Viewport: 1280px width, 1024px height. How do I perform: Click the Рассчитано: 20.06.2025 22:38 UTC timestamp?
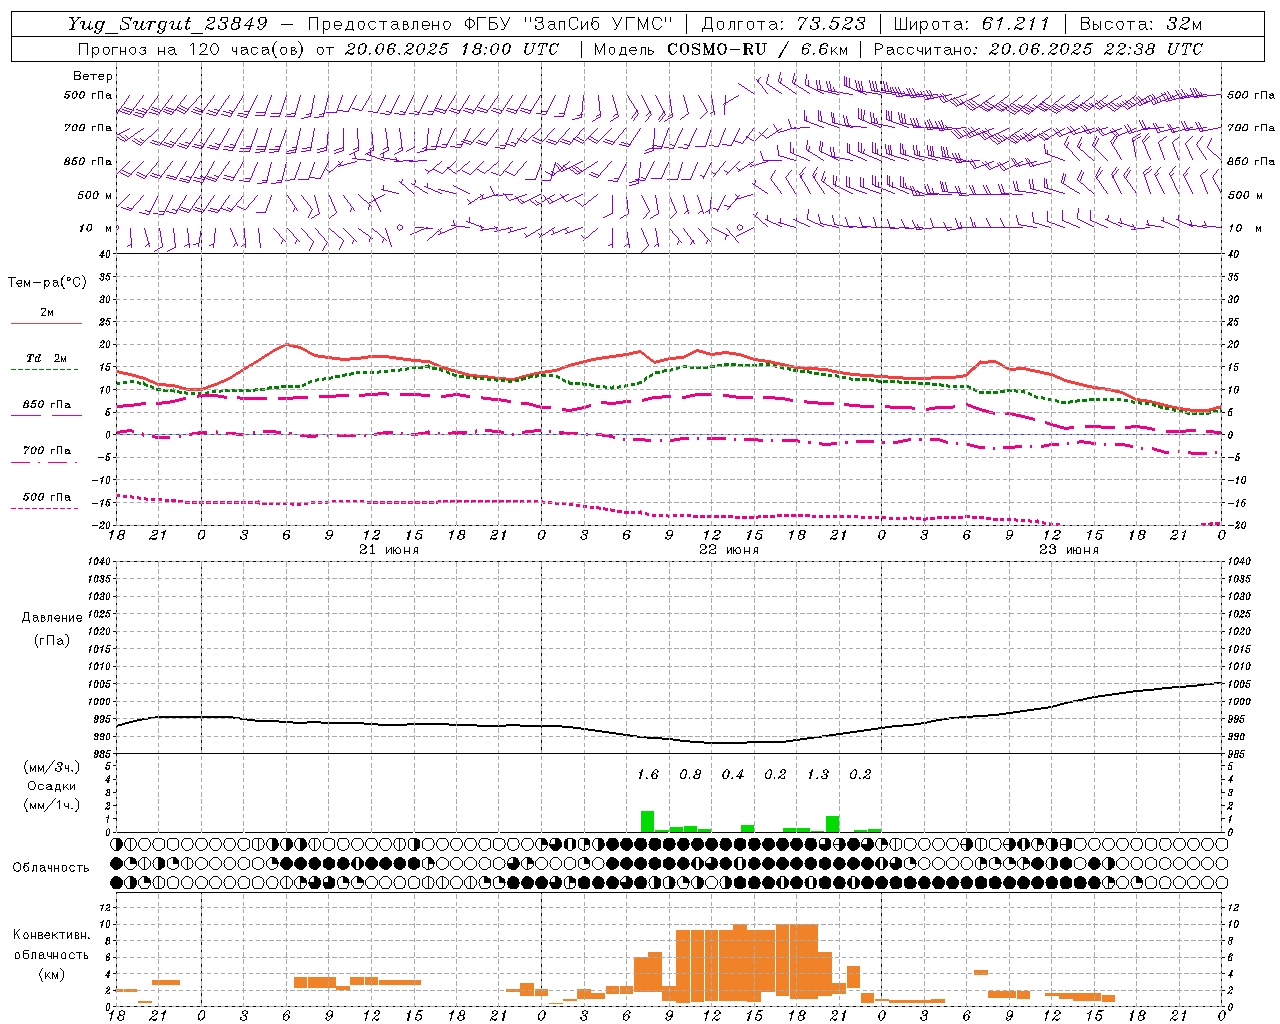click(1039, 49)
